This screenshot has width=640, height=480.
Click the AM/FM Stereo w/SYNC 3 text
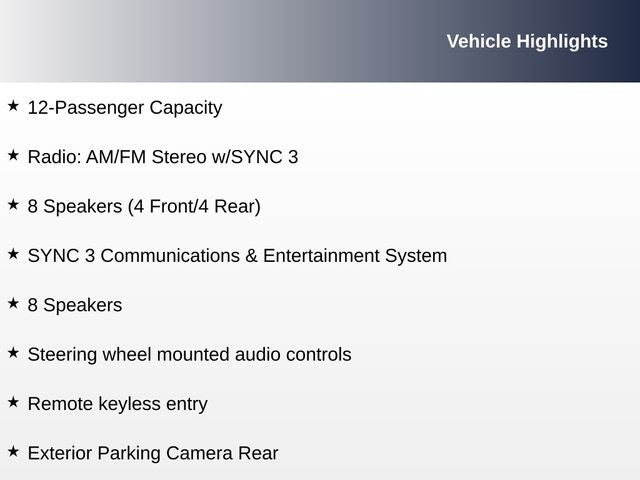(192, 157)
